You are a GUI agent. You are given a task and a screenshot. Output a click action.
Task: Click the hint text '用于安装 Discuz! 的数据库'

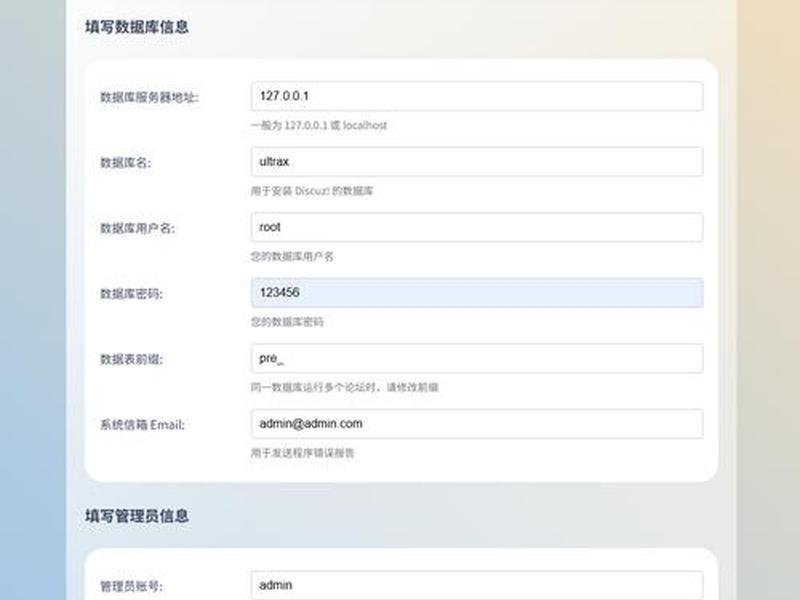pyautogui.click(x=312, y=191)
